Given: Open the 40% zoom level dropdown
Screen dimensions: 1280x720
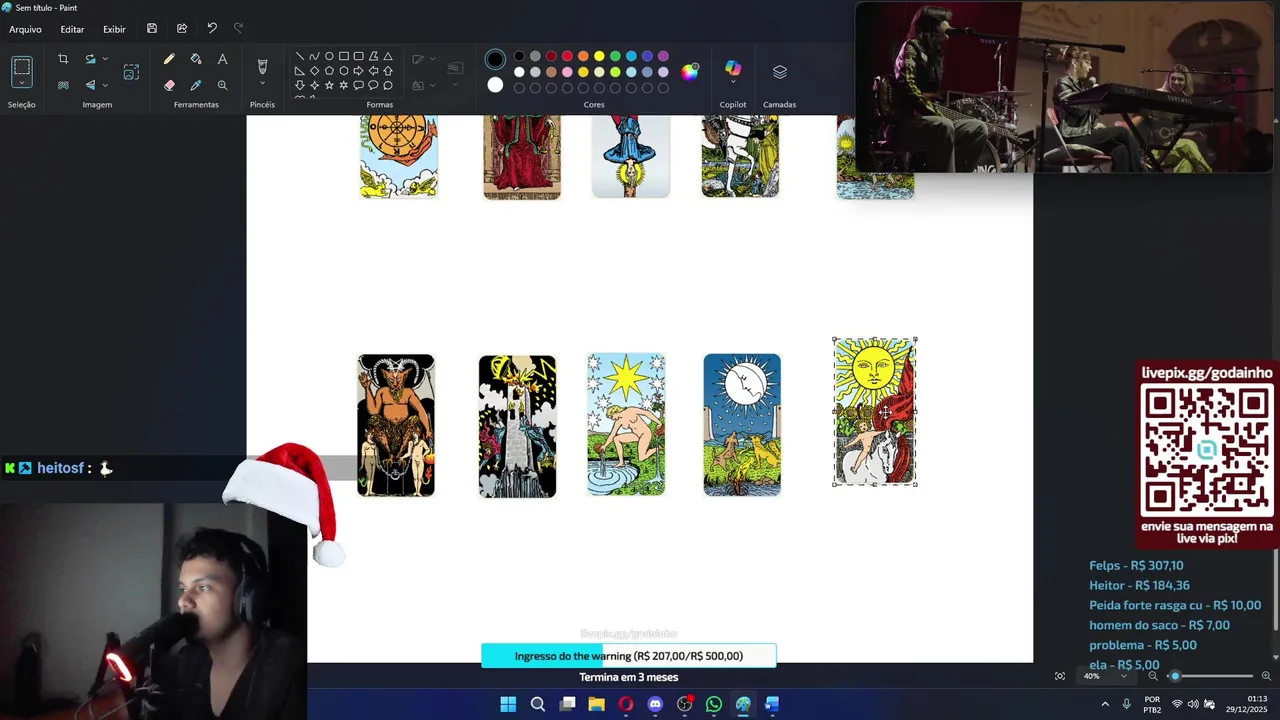Looking at the screenshot, I should click(x=1106, y=676).
